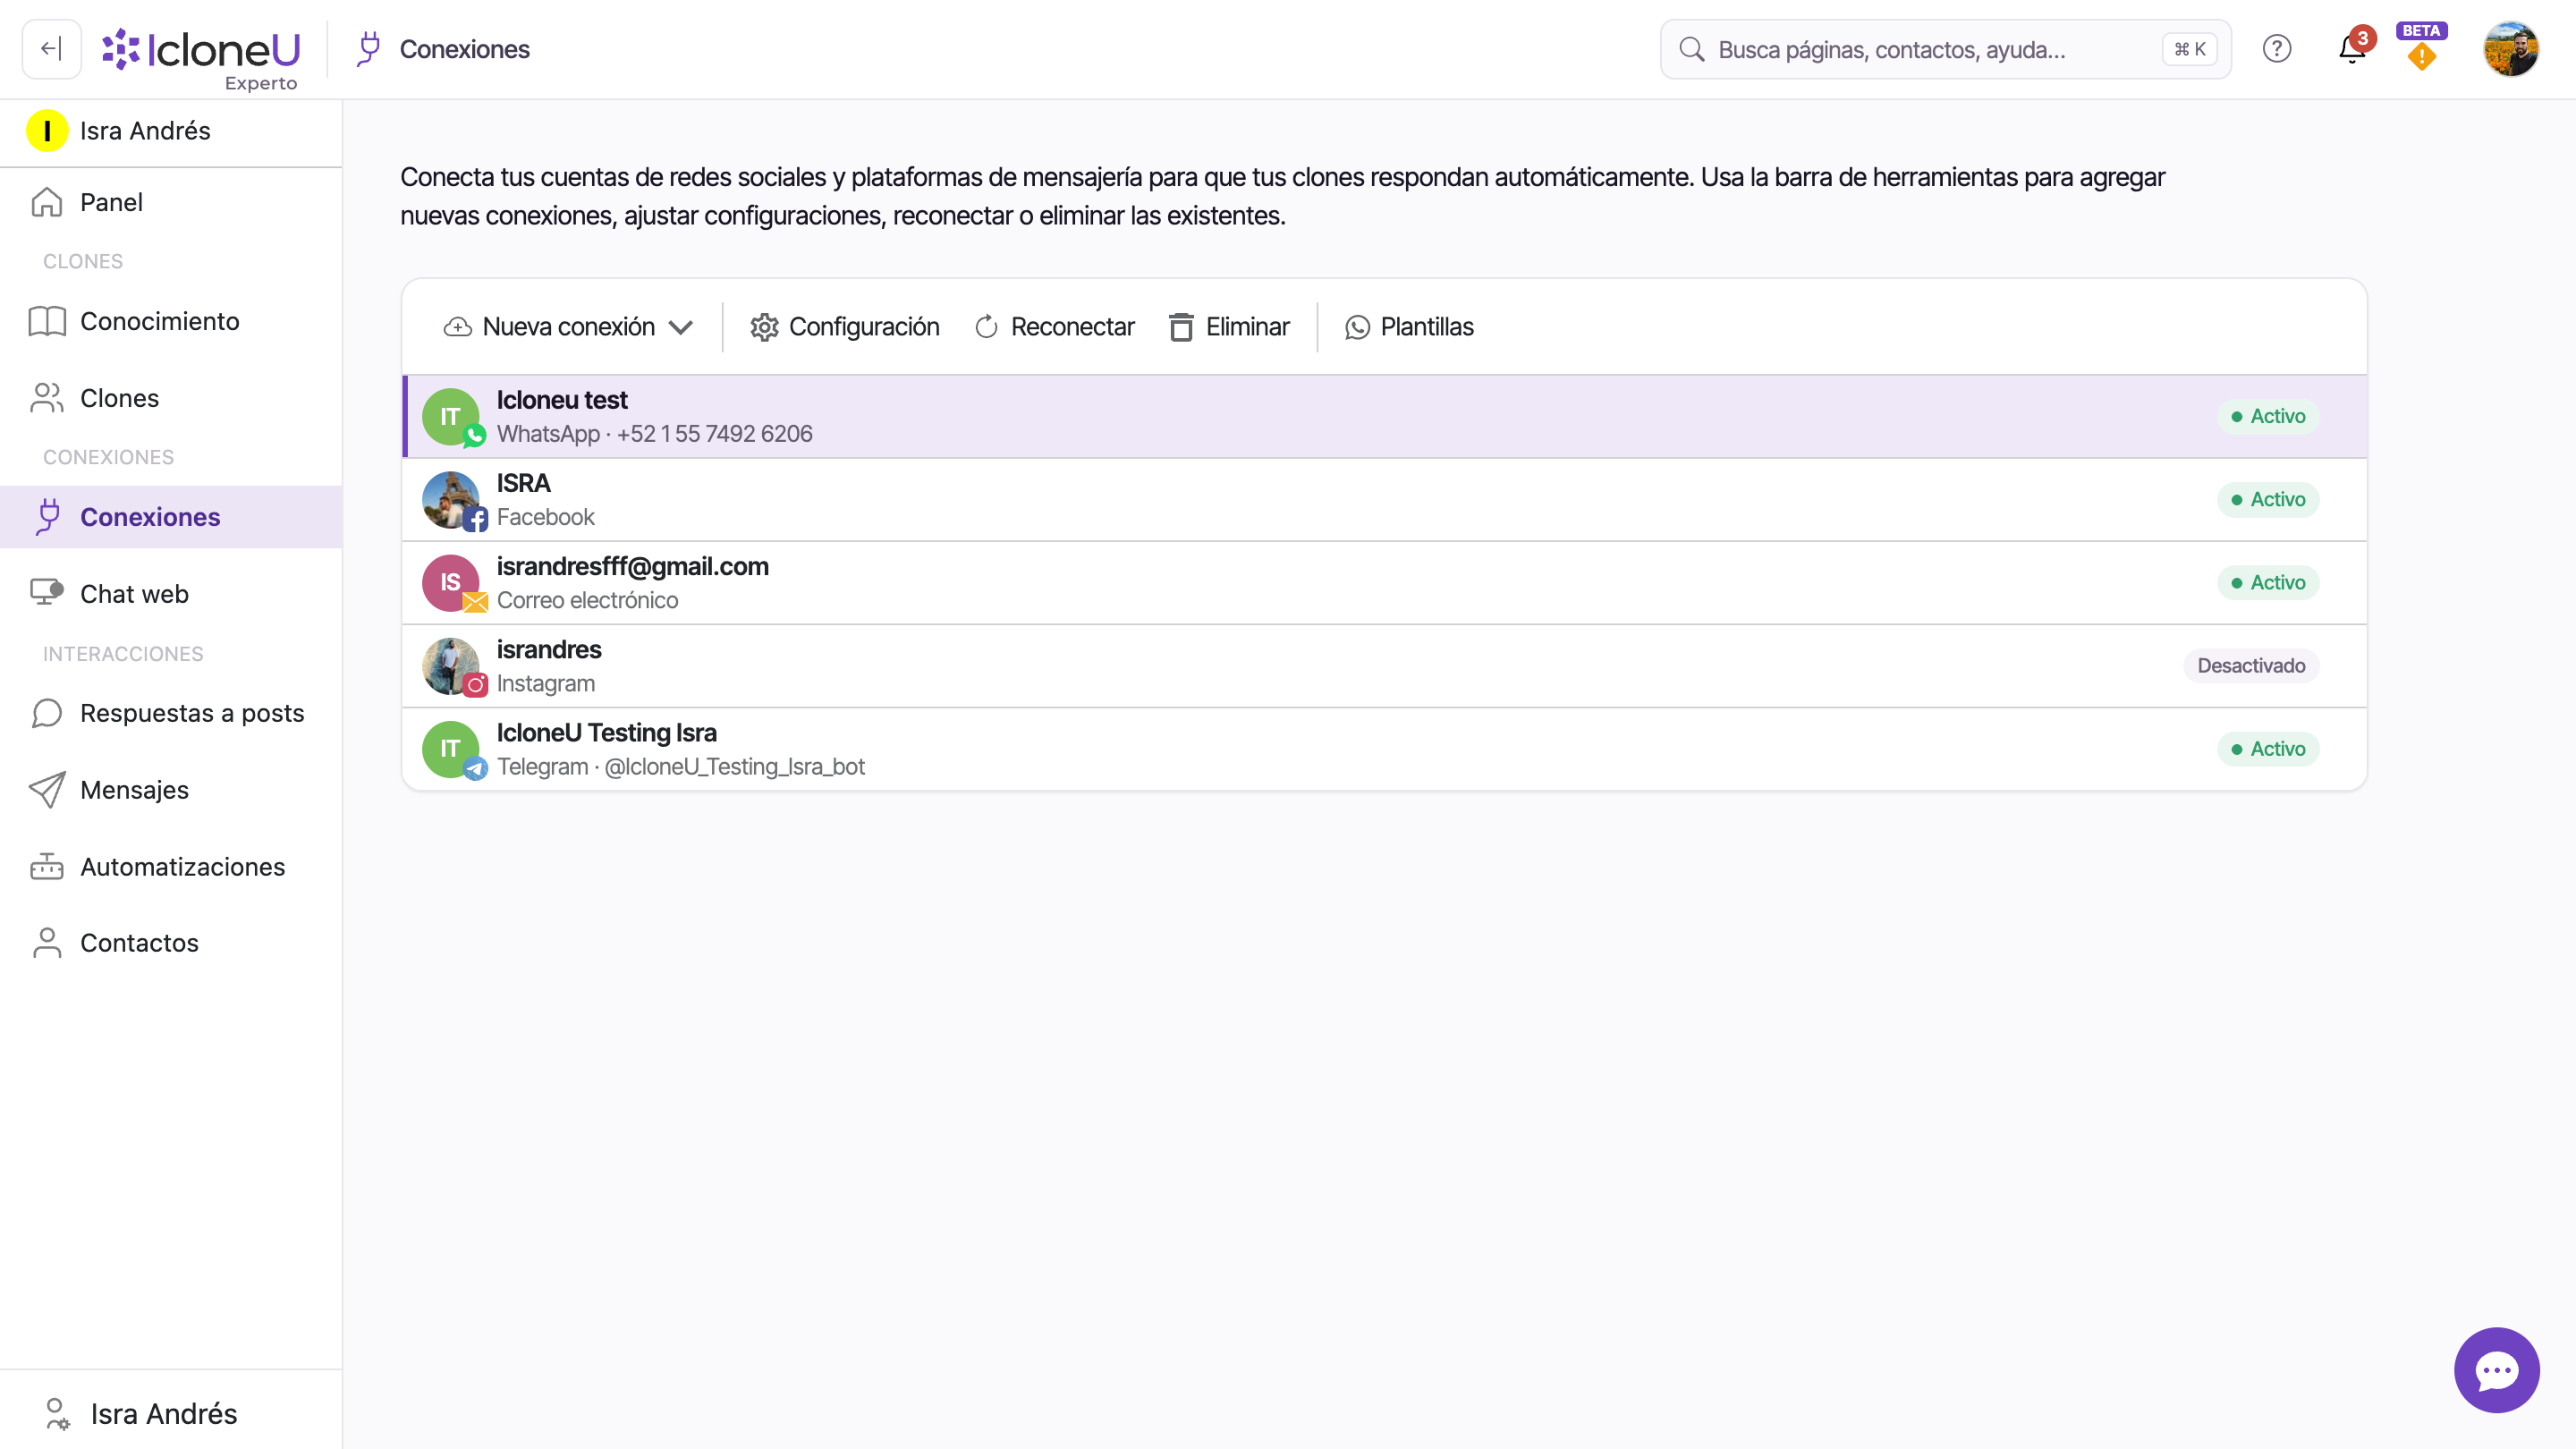Viewport: 2576px width, 1449px height.
Task: Open Contactos in sidebar
Action: [171, 943]
